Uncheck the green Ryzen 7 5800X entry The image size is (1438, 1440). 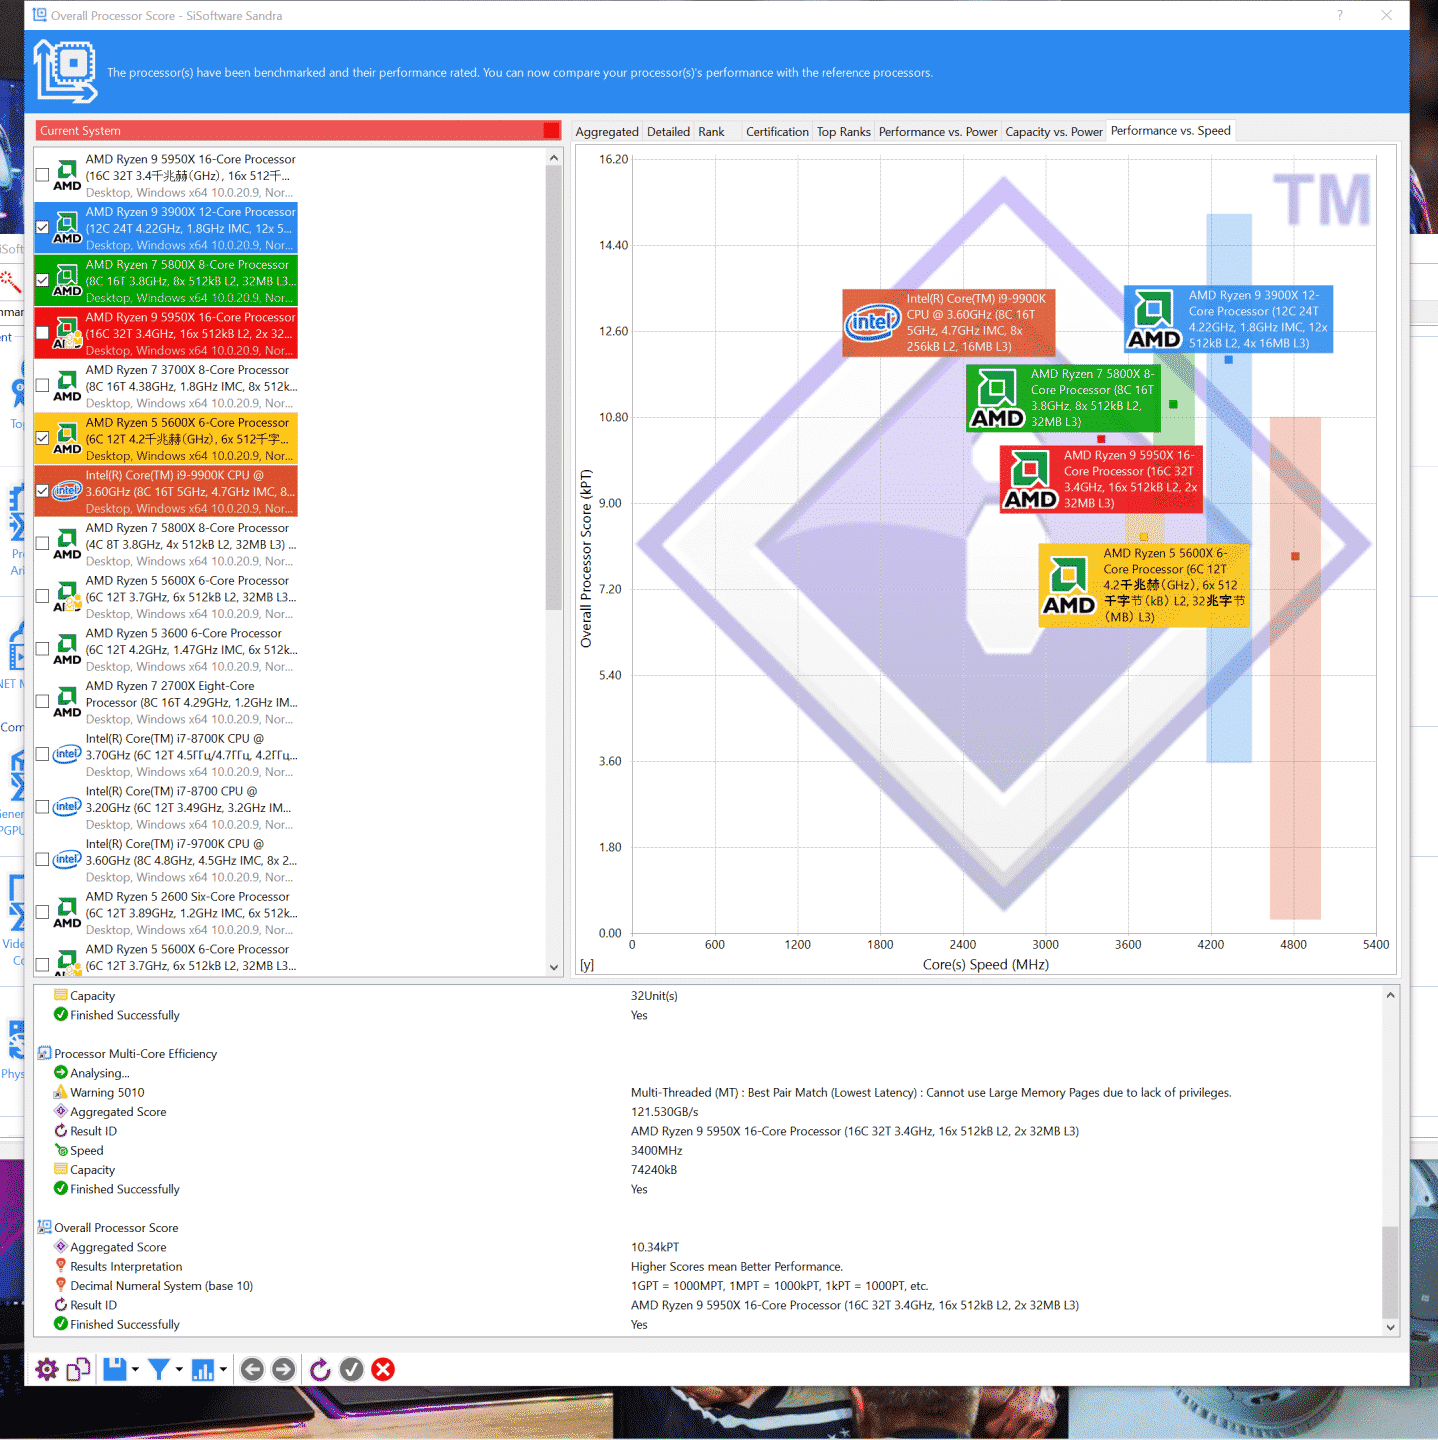coord(42,280)
